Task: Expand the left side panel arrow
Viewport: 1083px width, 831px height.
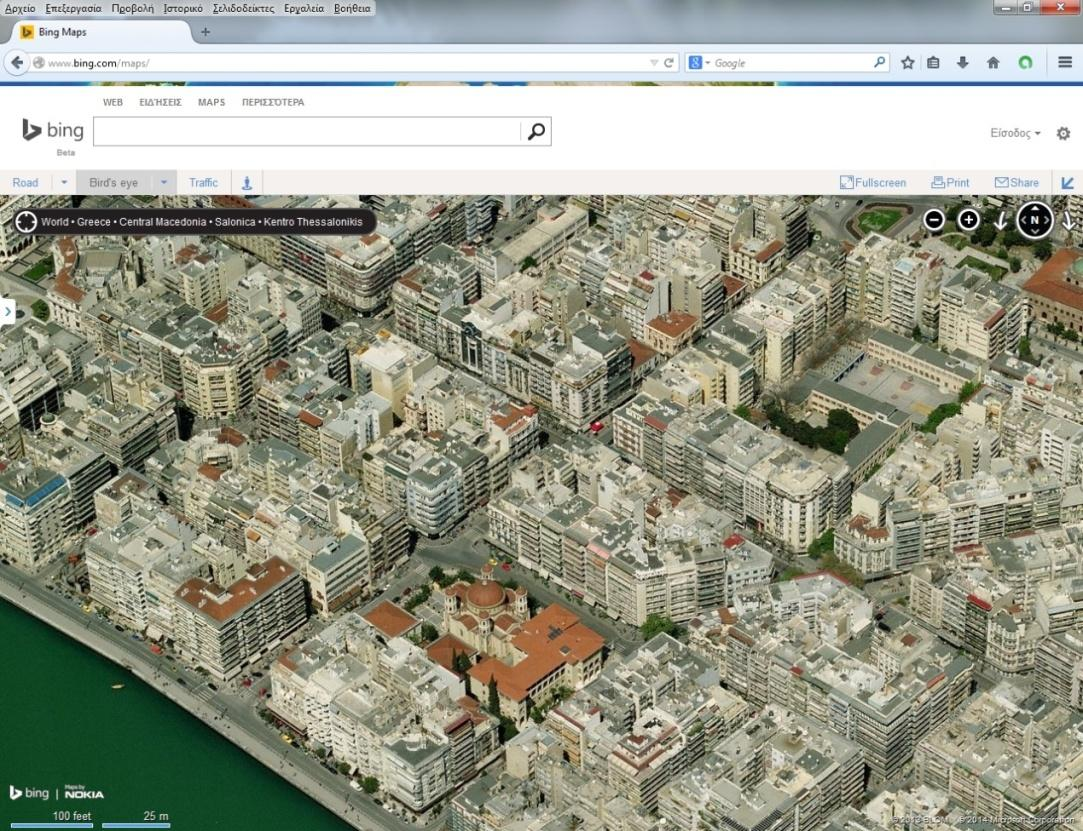Action: coord(7,312)
